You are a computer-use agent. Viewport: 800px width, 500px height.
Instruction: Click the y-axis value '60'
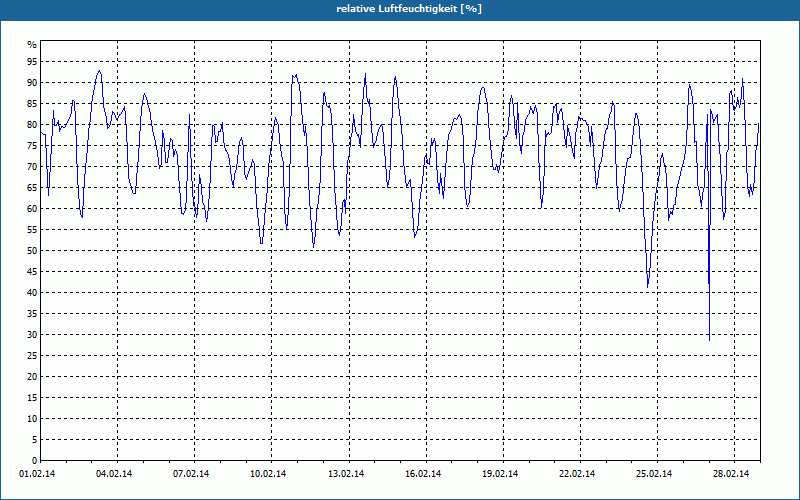[x=32, y=209]
